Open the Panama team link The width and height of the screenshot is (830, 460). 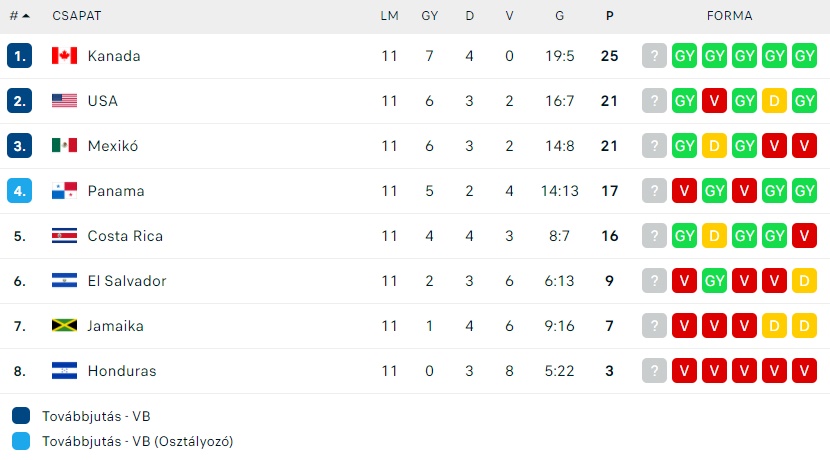pos(116,191)
